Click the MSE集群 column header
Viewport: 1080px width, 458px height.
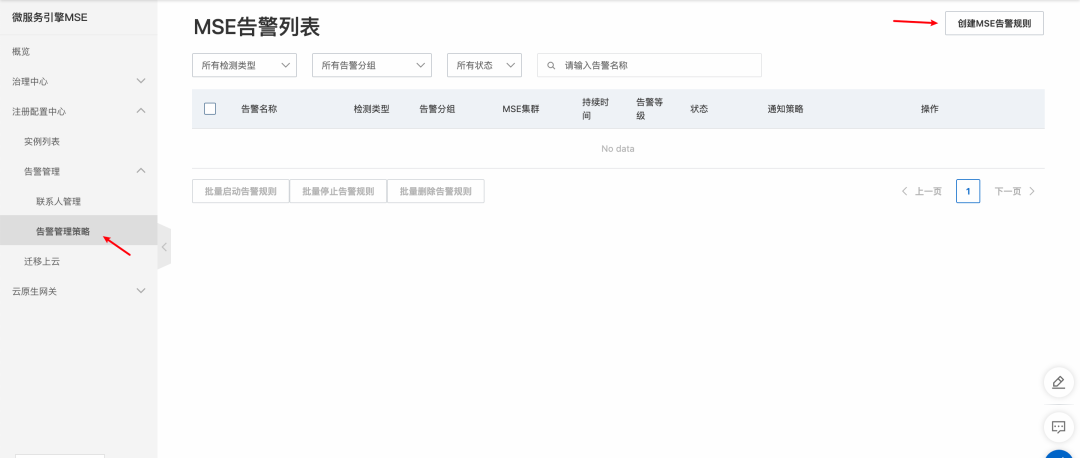(x=521, y=109)
